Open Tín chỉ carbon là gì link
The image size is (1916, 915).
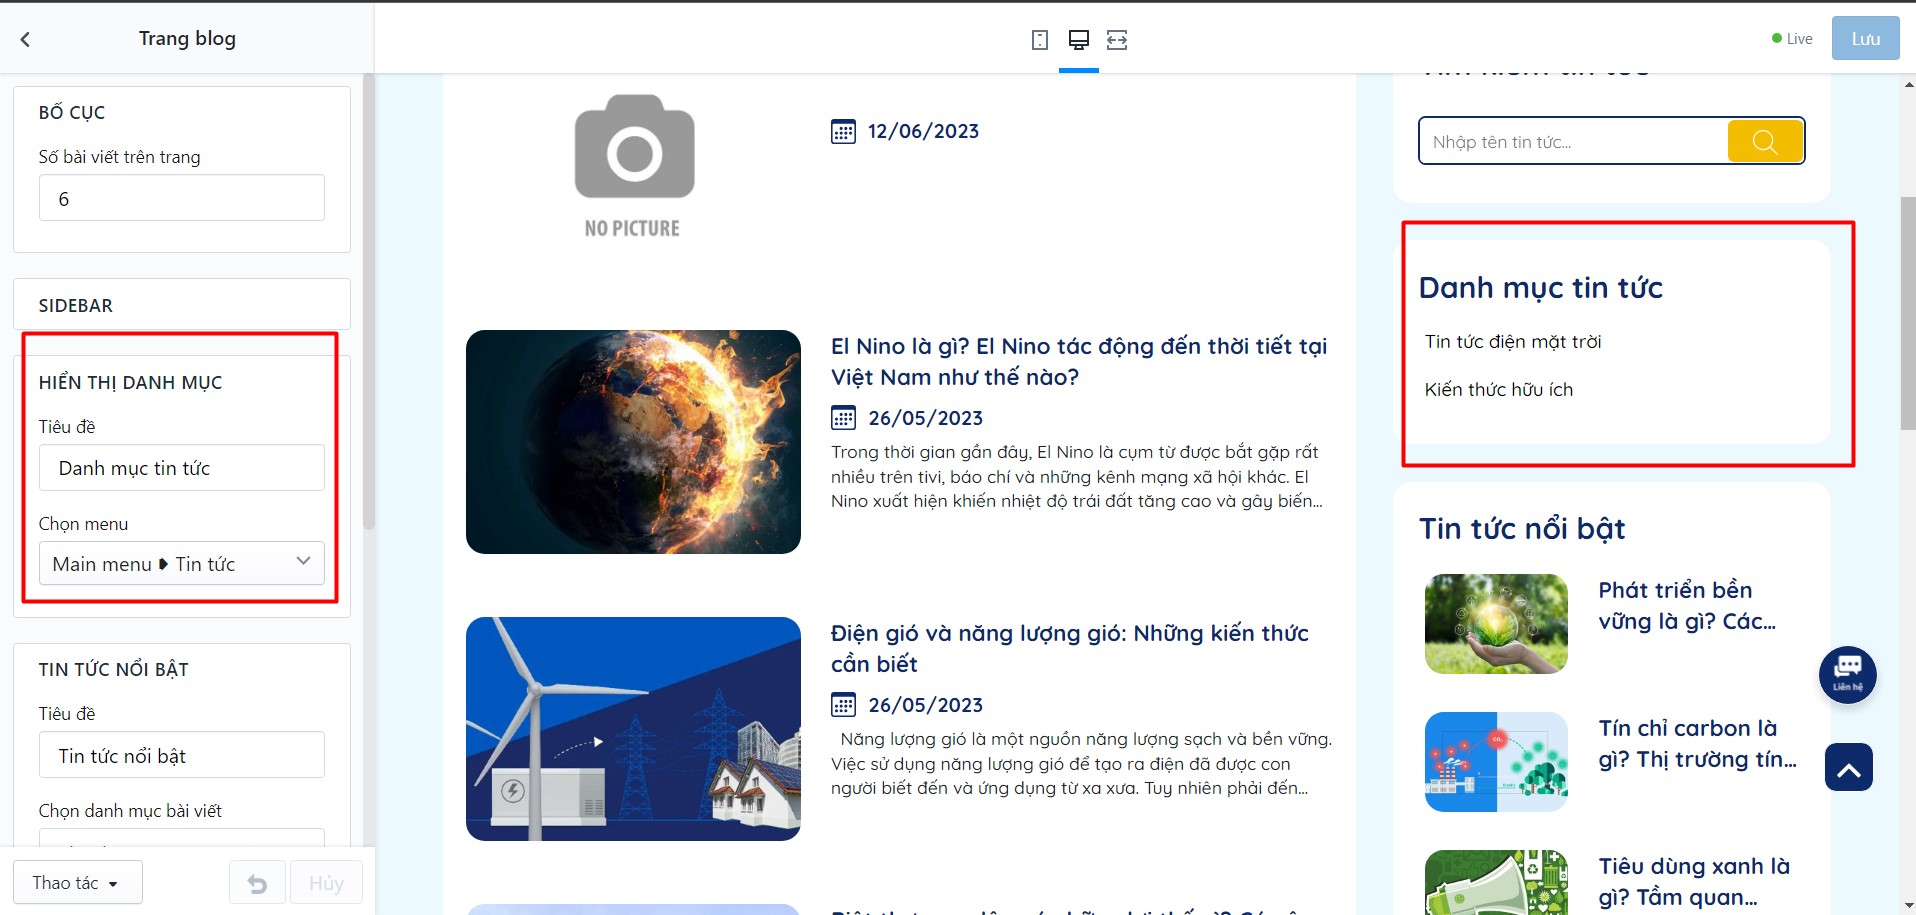point(1697,743)
